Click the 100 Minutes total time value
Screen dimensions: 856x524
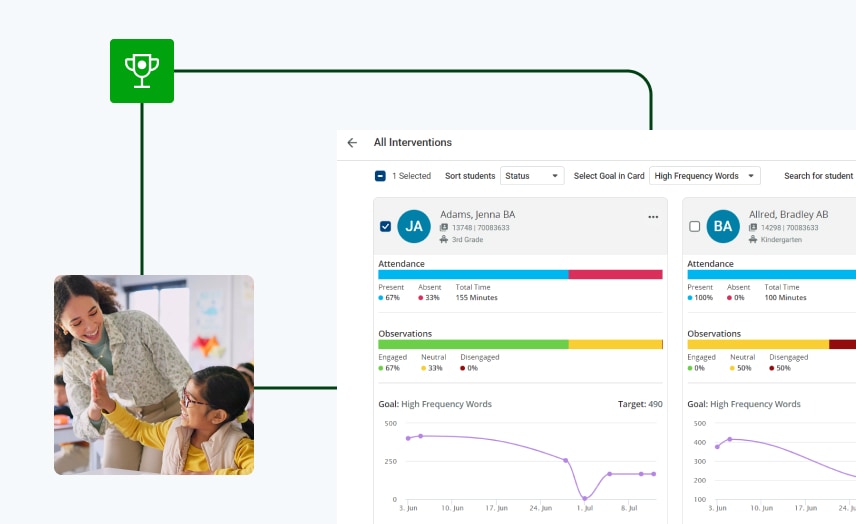785,297
